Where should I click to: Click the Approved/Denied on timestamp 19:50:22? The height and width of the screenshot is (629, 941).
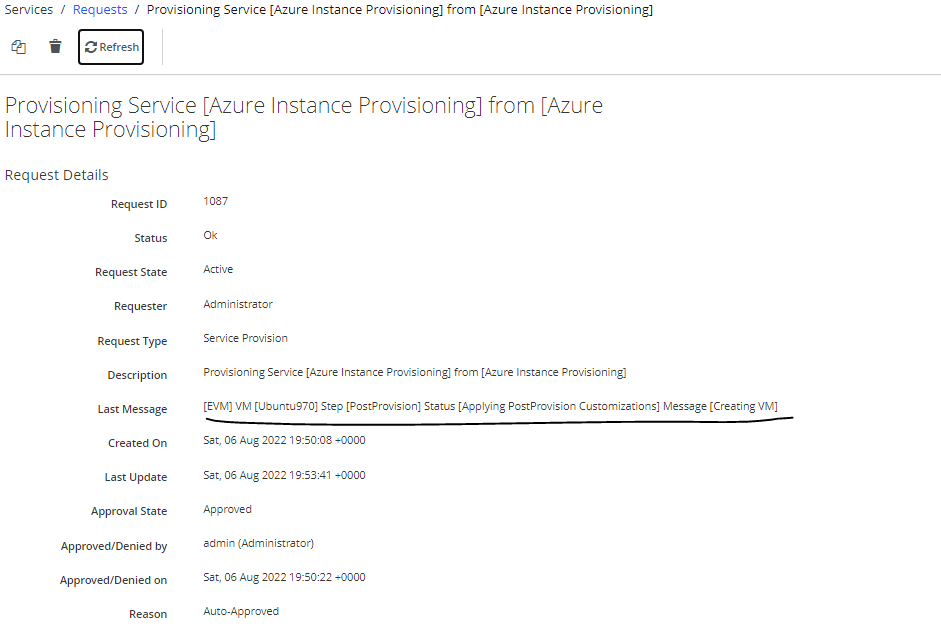284,577
